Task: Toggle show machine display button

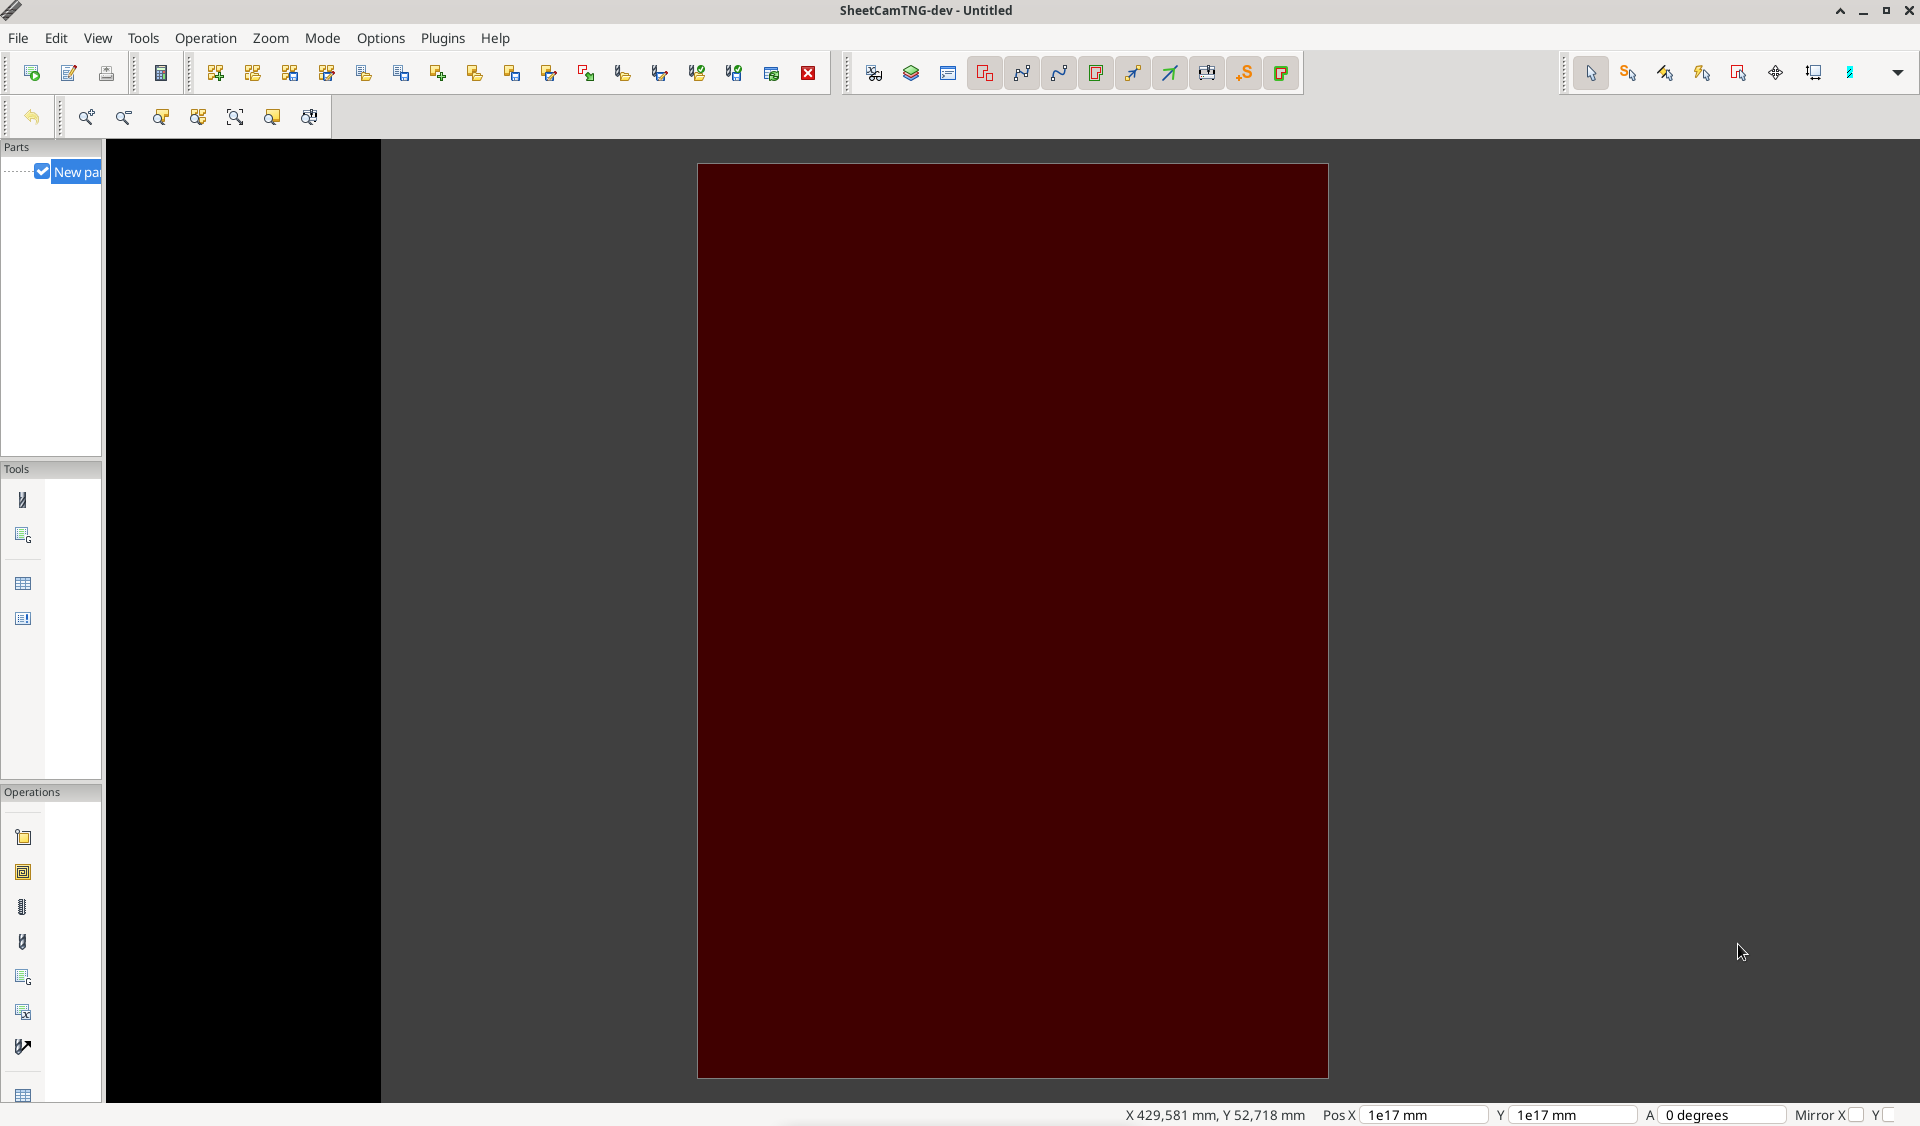Action: click(1207, 73)
